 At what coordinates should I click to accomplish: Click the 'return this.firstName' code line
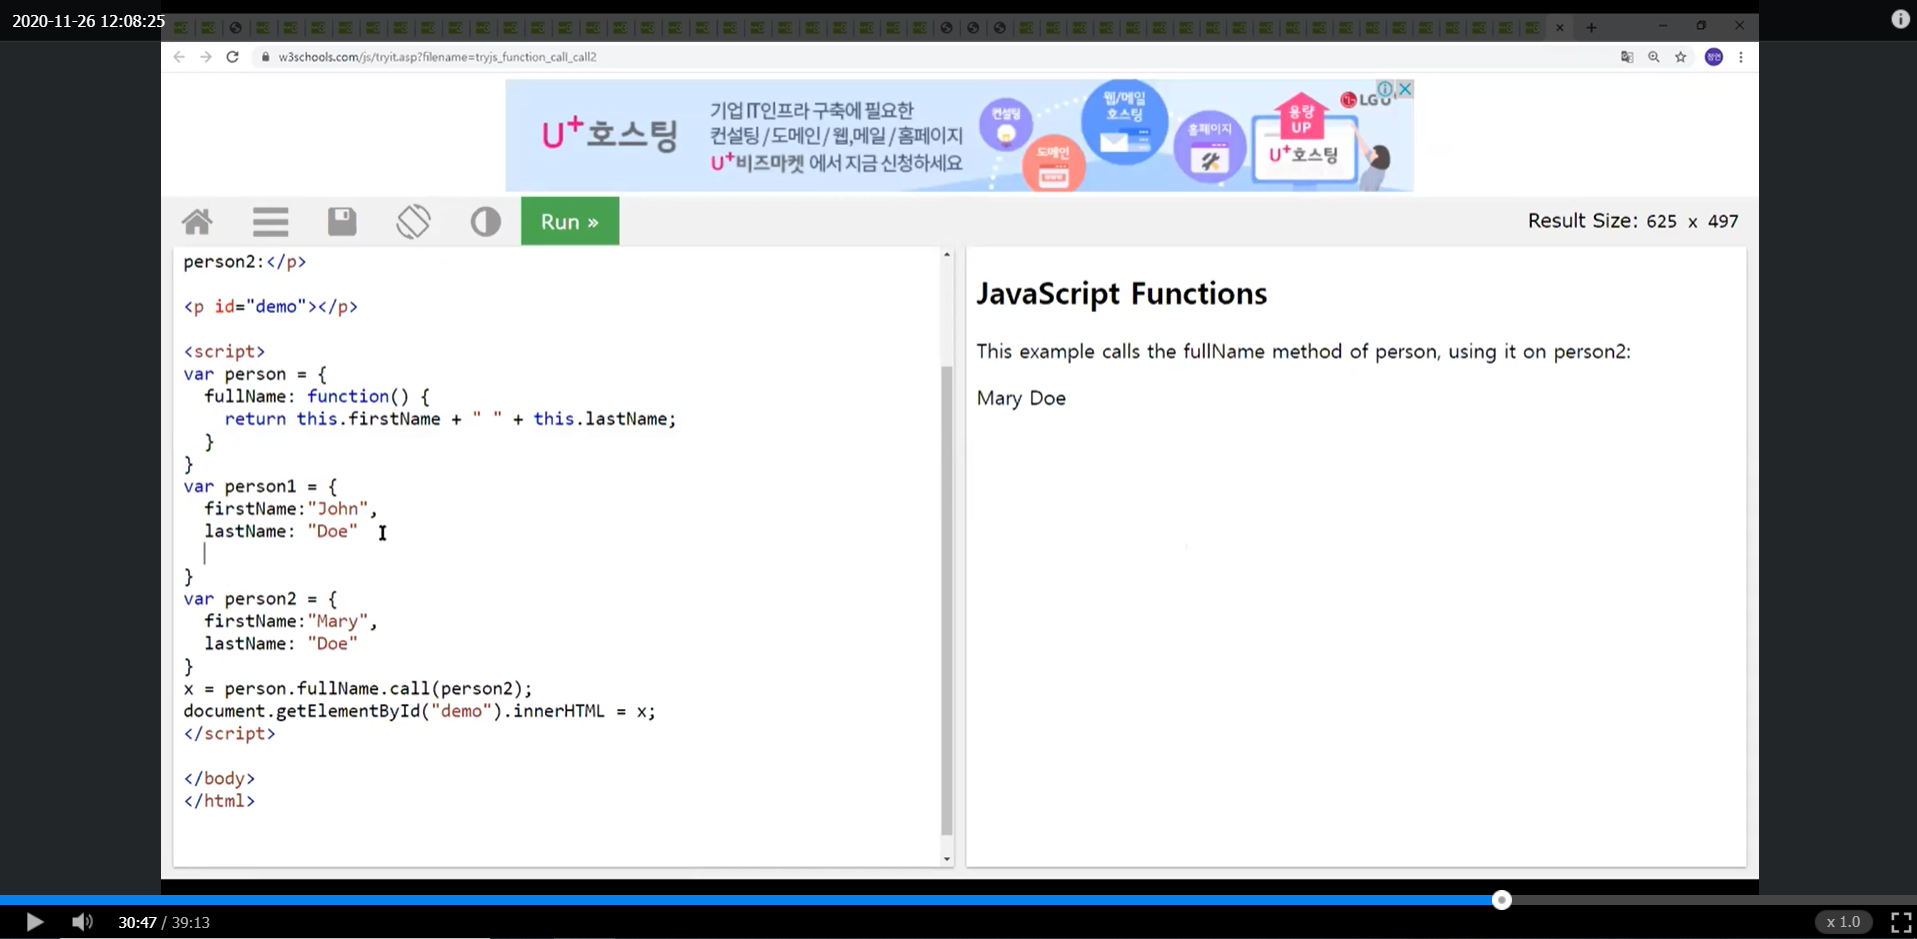pyautogui.click(x=450, y=419)
